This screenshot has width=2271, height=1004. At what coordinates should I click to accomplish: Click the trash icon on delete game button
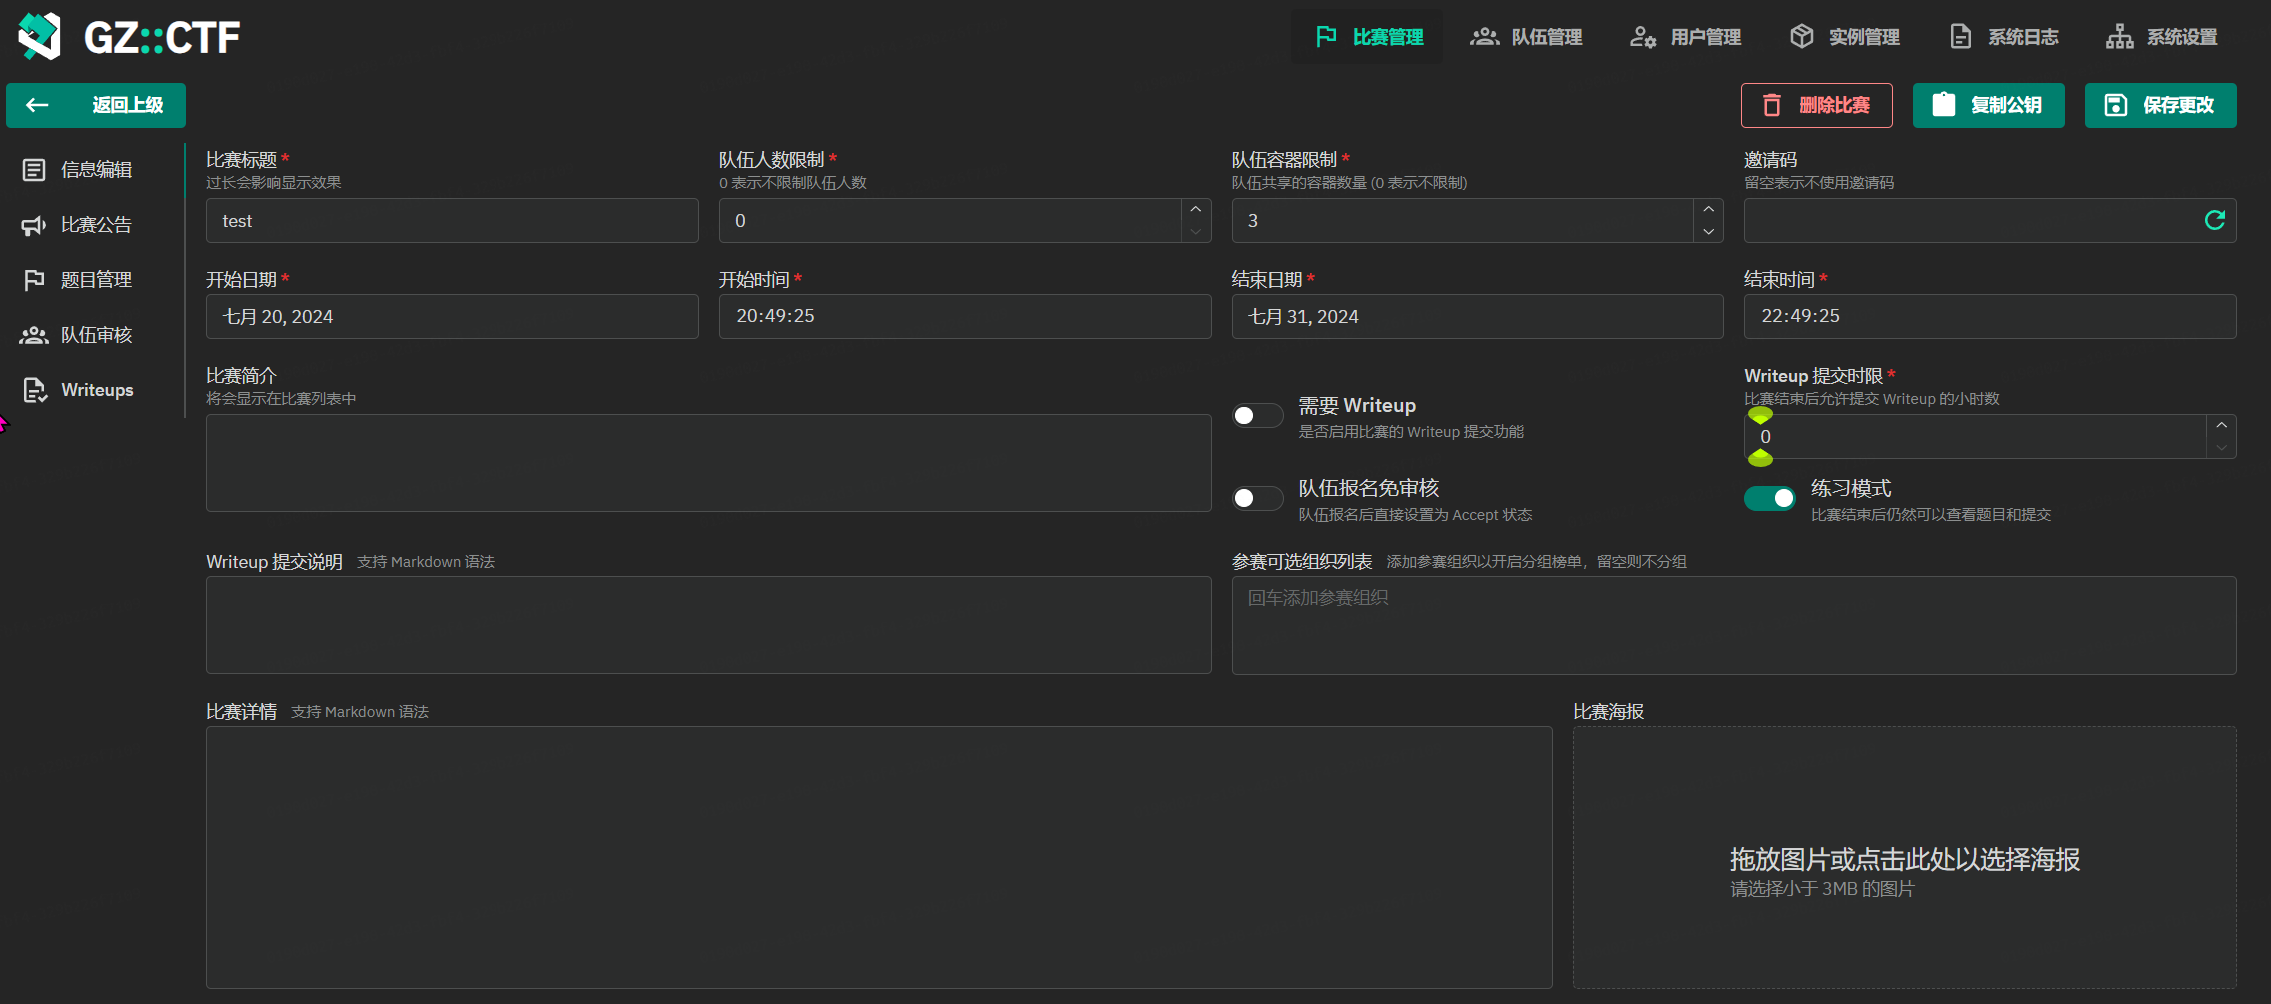click(x=1771, y=105)
